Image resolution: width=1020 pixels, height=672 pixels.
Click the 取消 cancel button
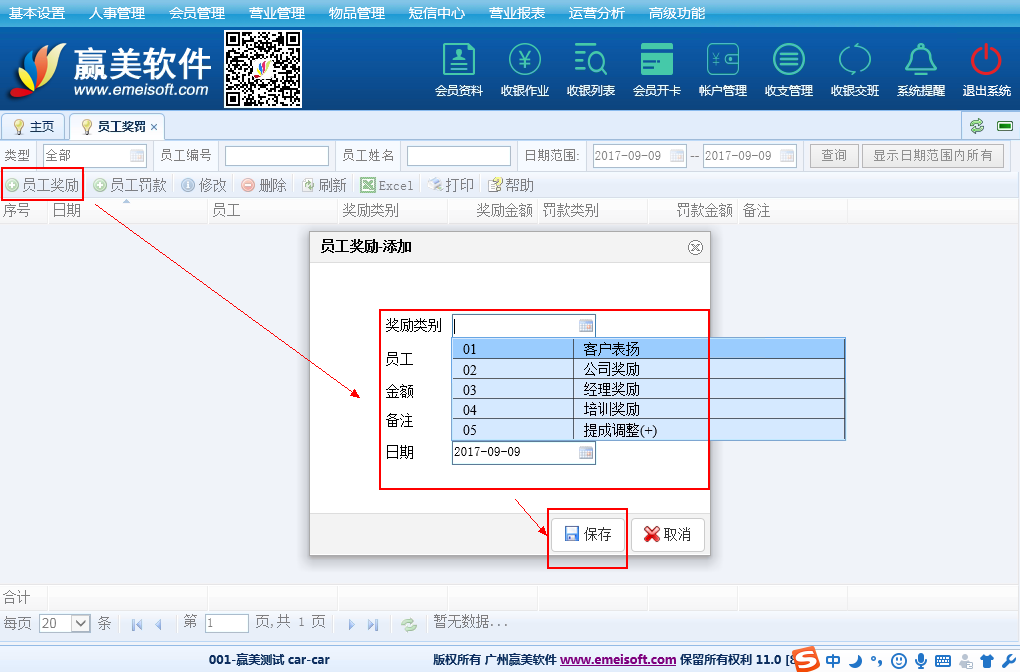coord(667,535)
